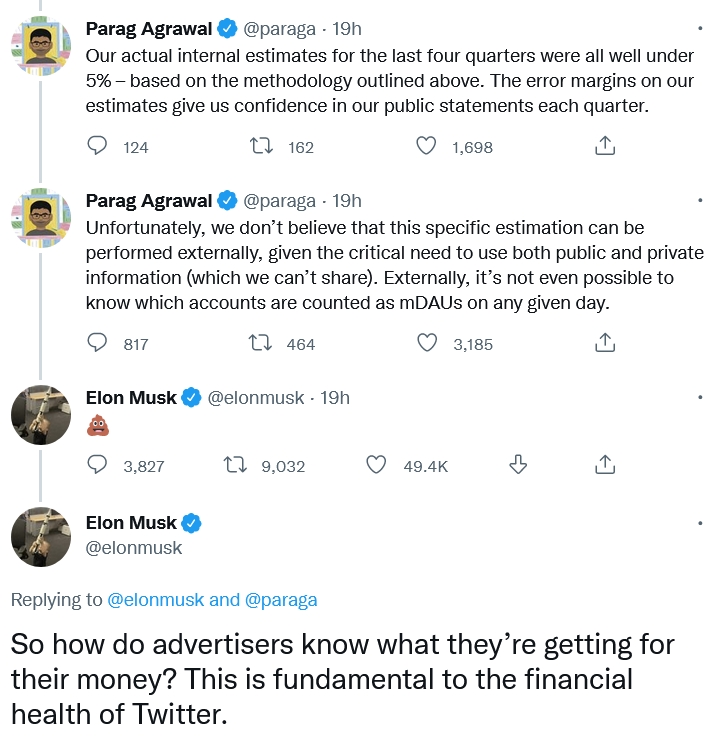Share Parag's internal estimates tweet
This screenshot has height=742, width=705.
(x=605, y=146)
